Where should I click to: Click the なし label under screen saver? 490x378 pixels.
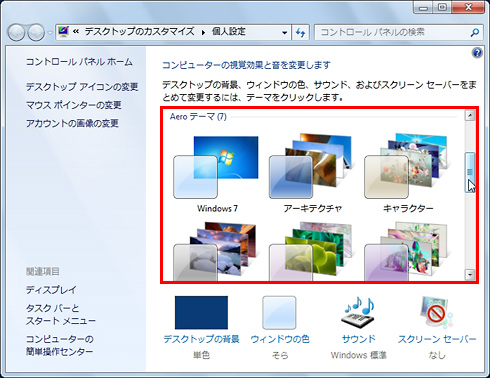click(x=437, y=355)
